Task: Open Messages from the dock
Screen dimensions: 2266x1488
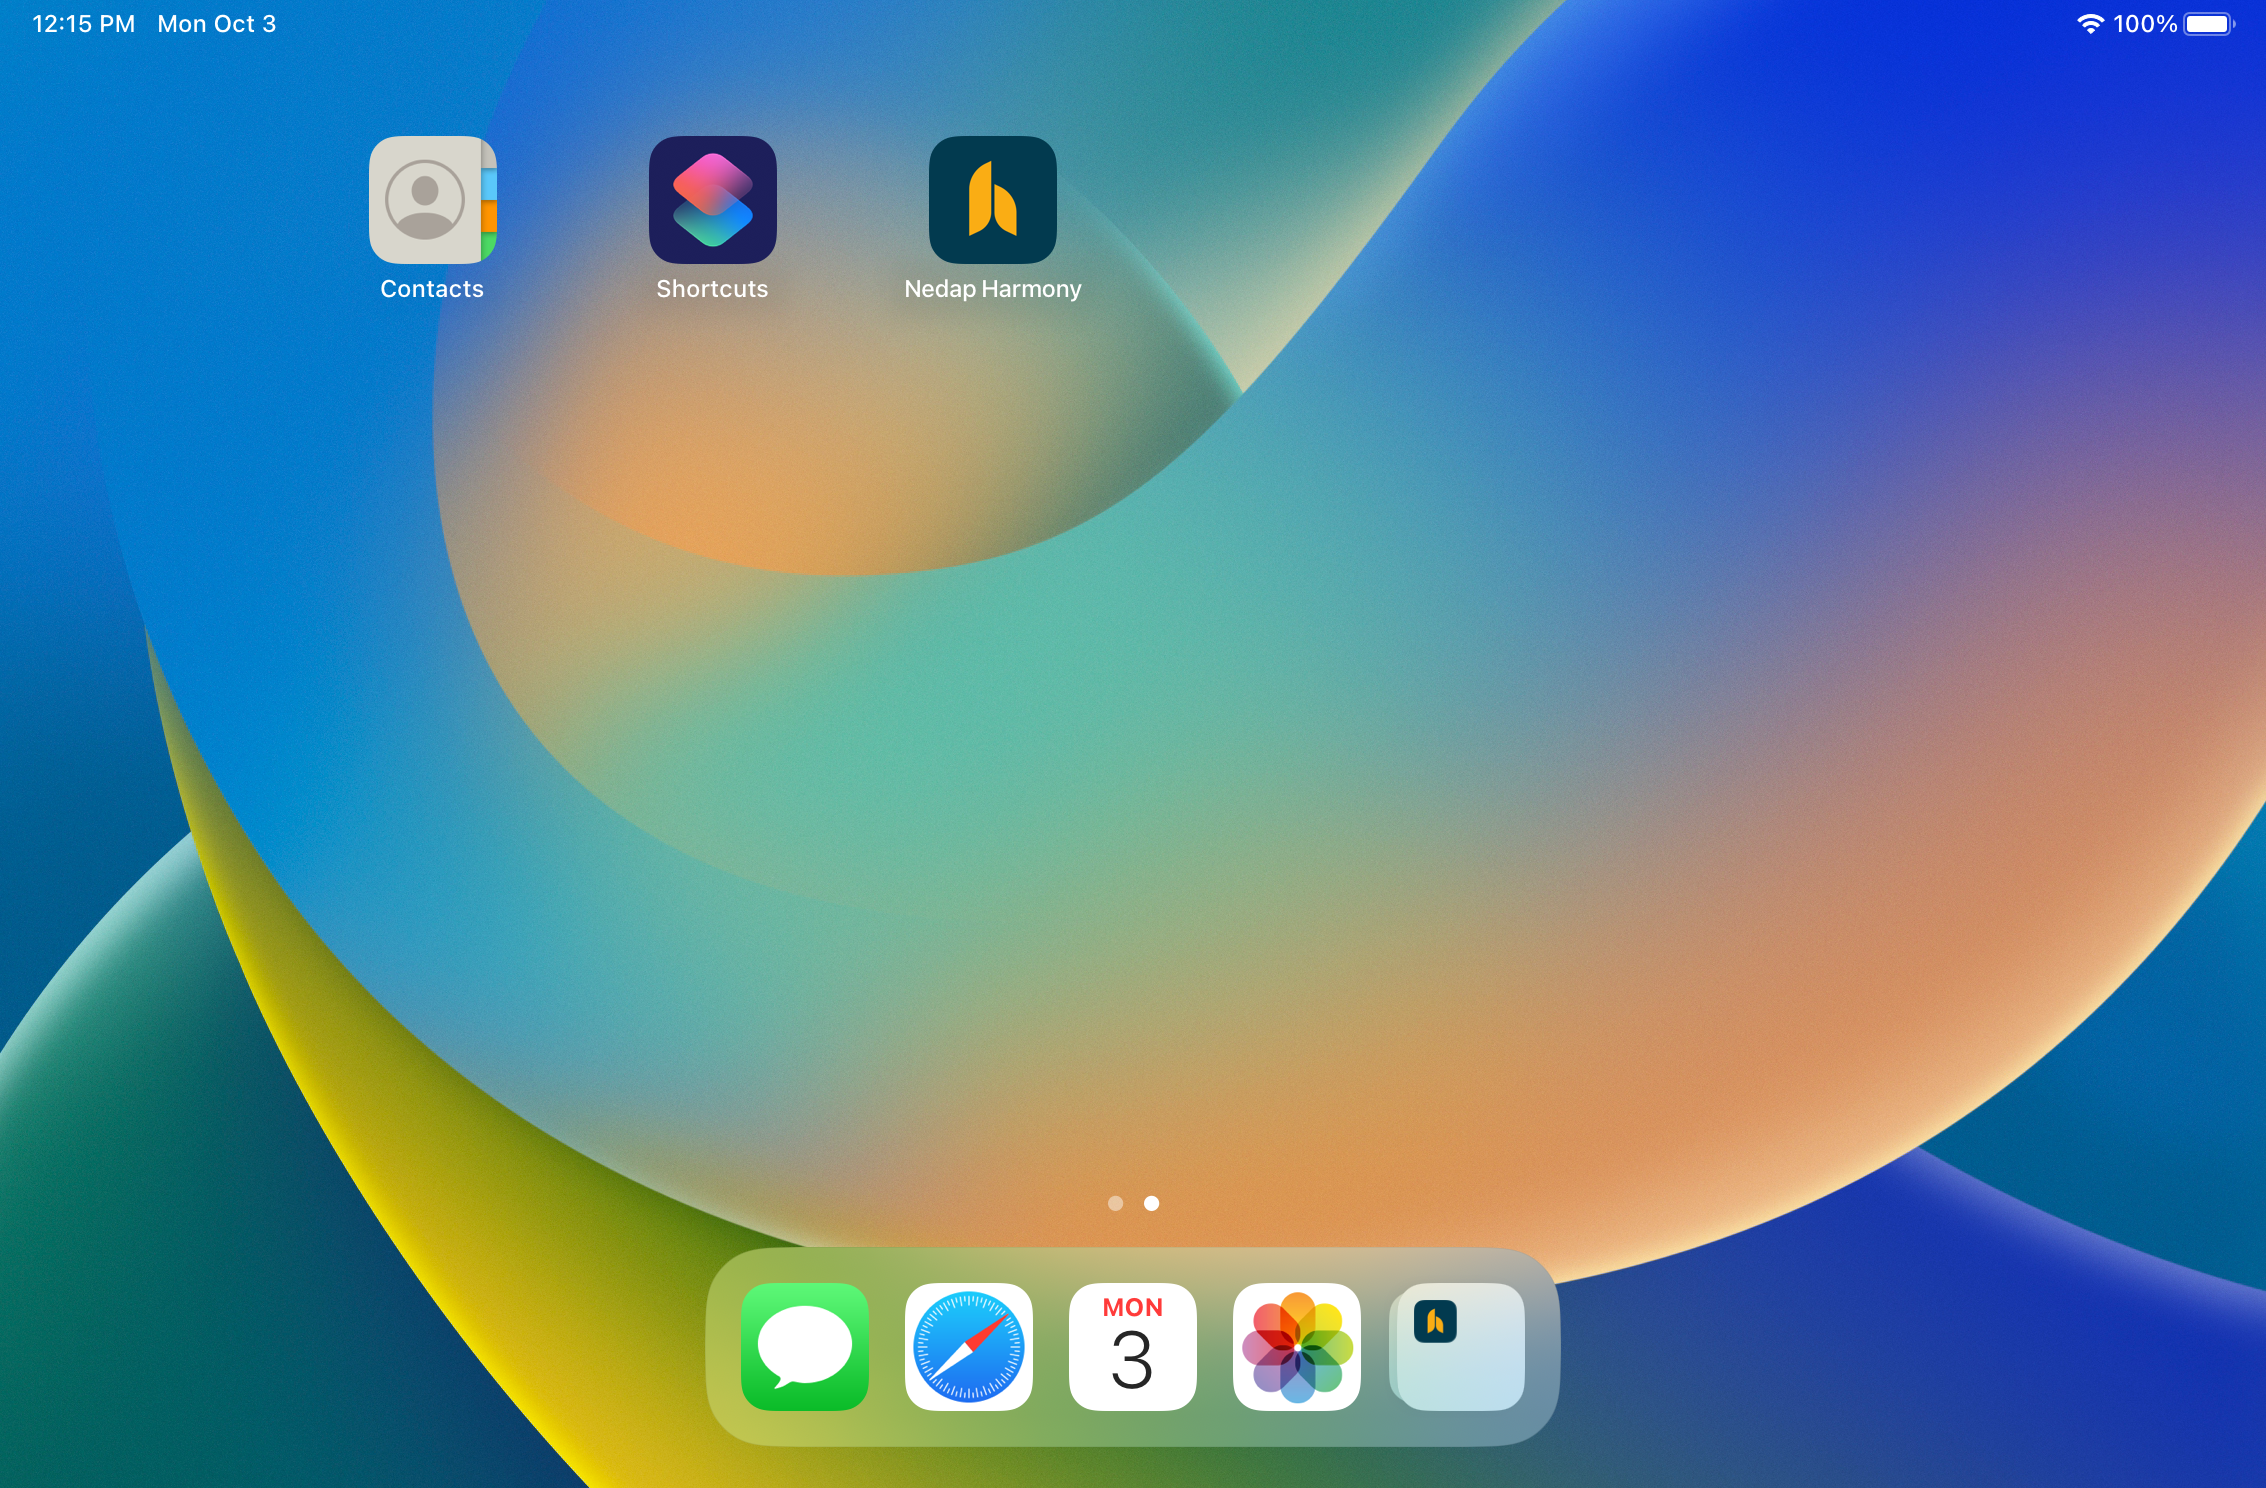Action: point(804,1346)
